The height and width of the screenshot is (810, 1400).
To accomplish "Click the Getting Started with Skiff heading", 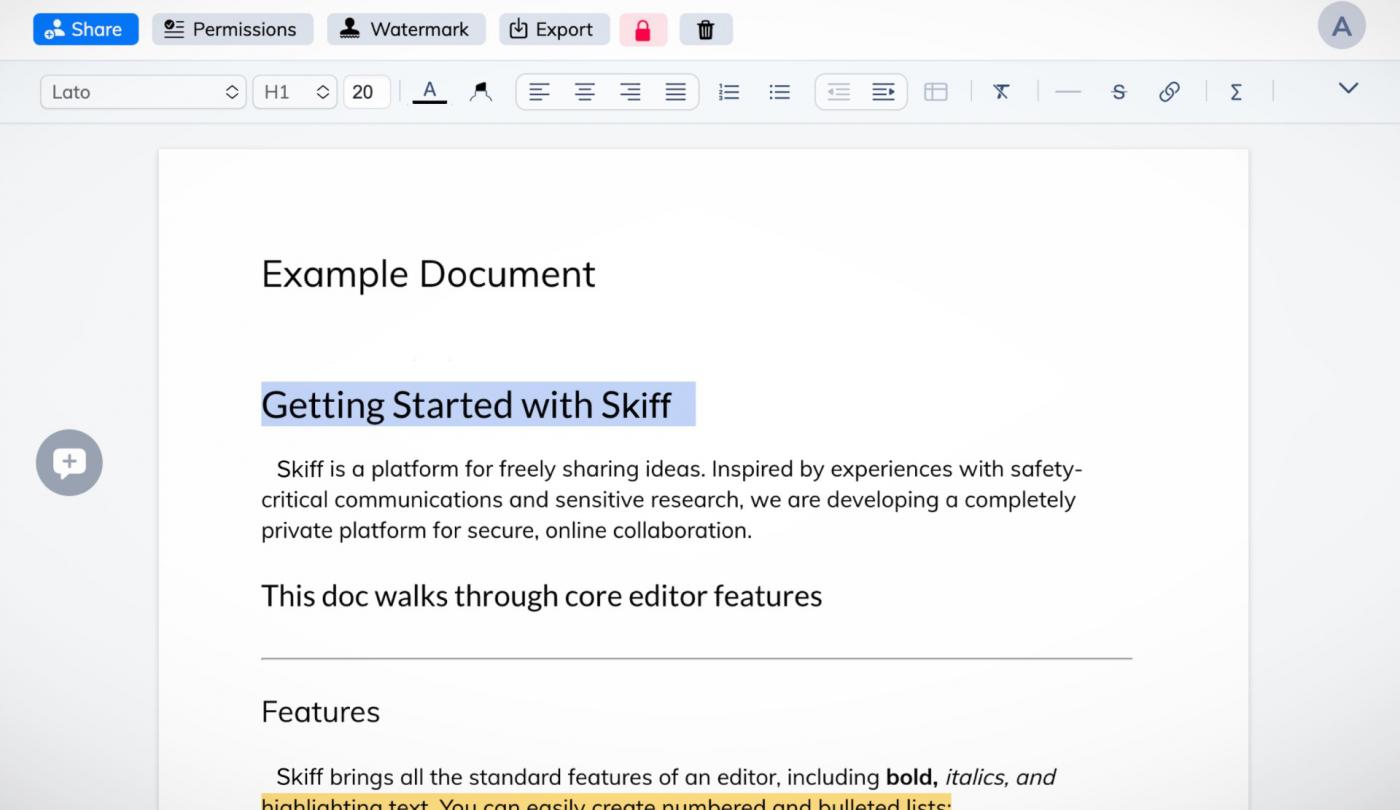I will click(466, 404).
